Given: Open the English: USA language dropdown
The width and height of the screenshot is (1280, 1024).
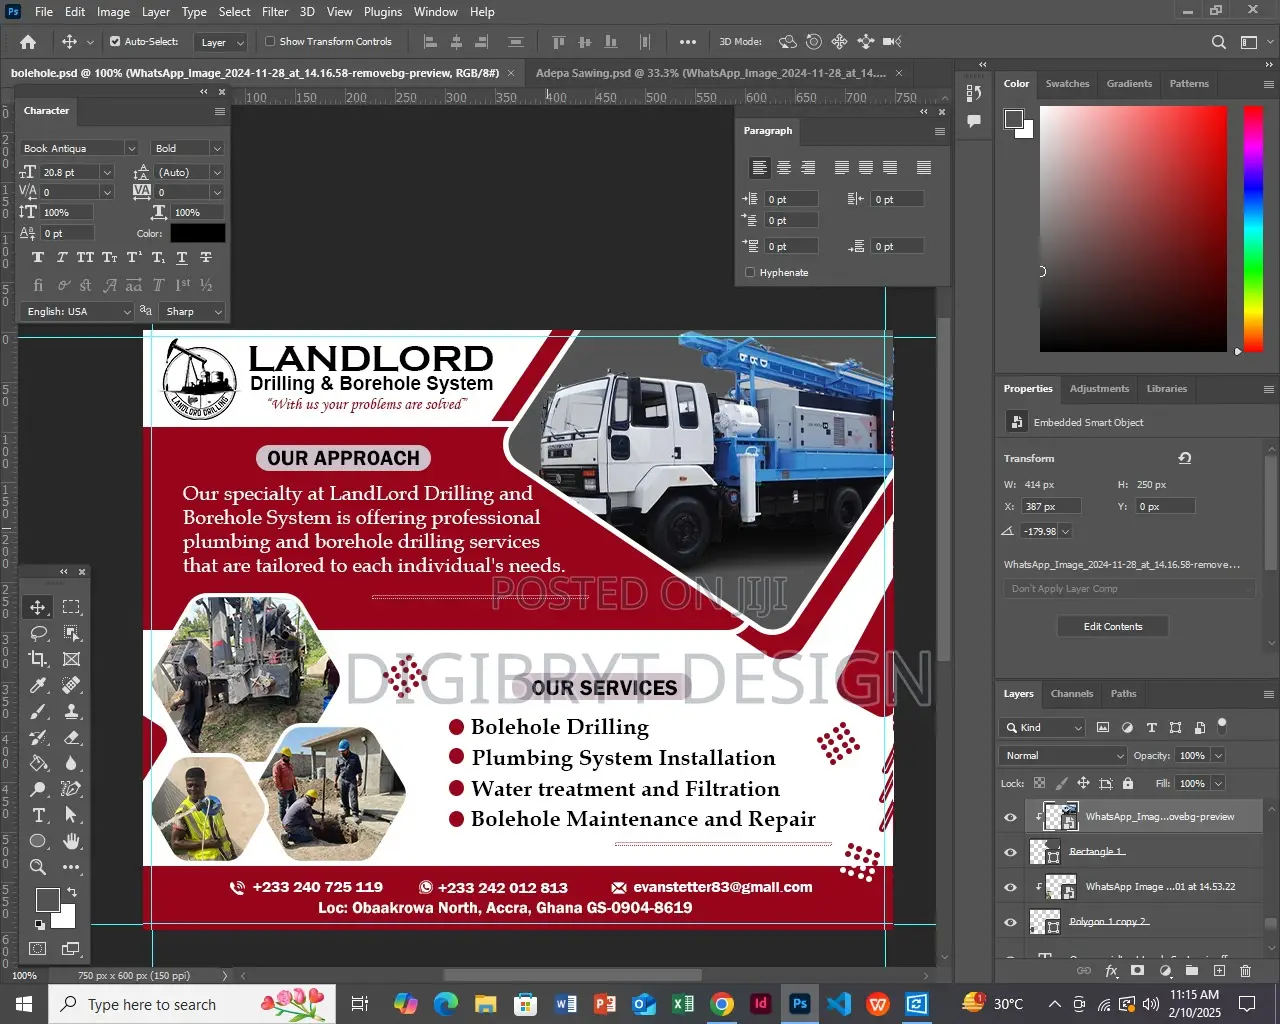Looking at the screenshot, I should [x=127, y=311].
